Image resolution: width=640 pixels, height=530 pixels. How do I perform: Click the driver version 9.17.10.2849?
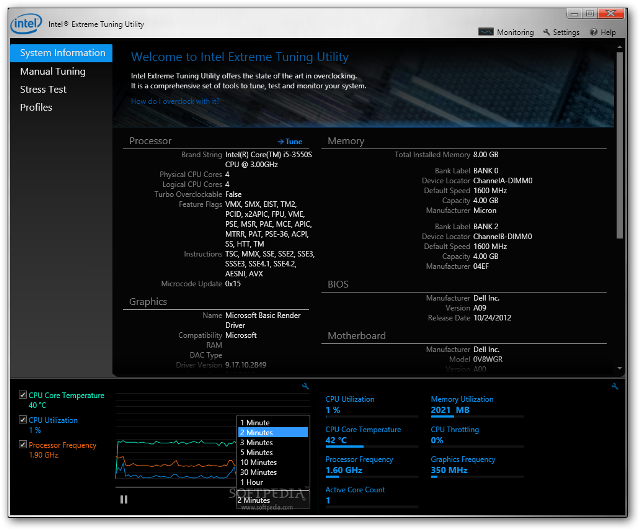(x=246, y=365)
